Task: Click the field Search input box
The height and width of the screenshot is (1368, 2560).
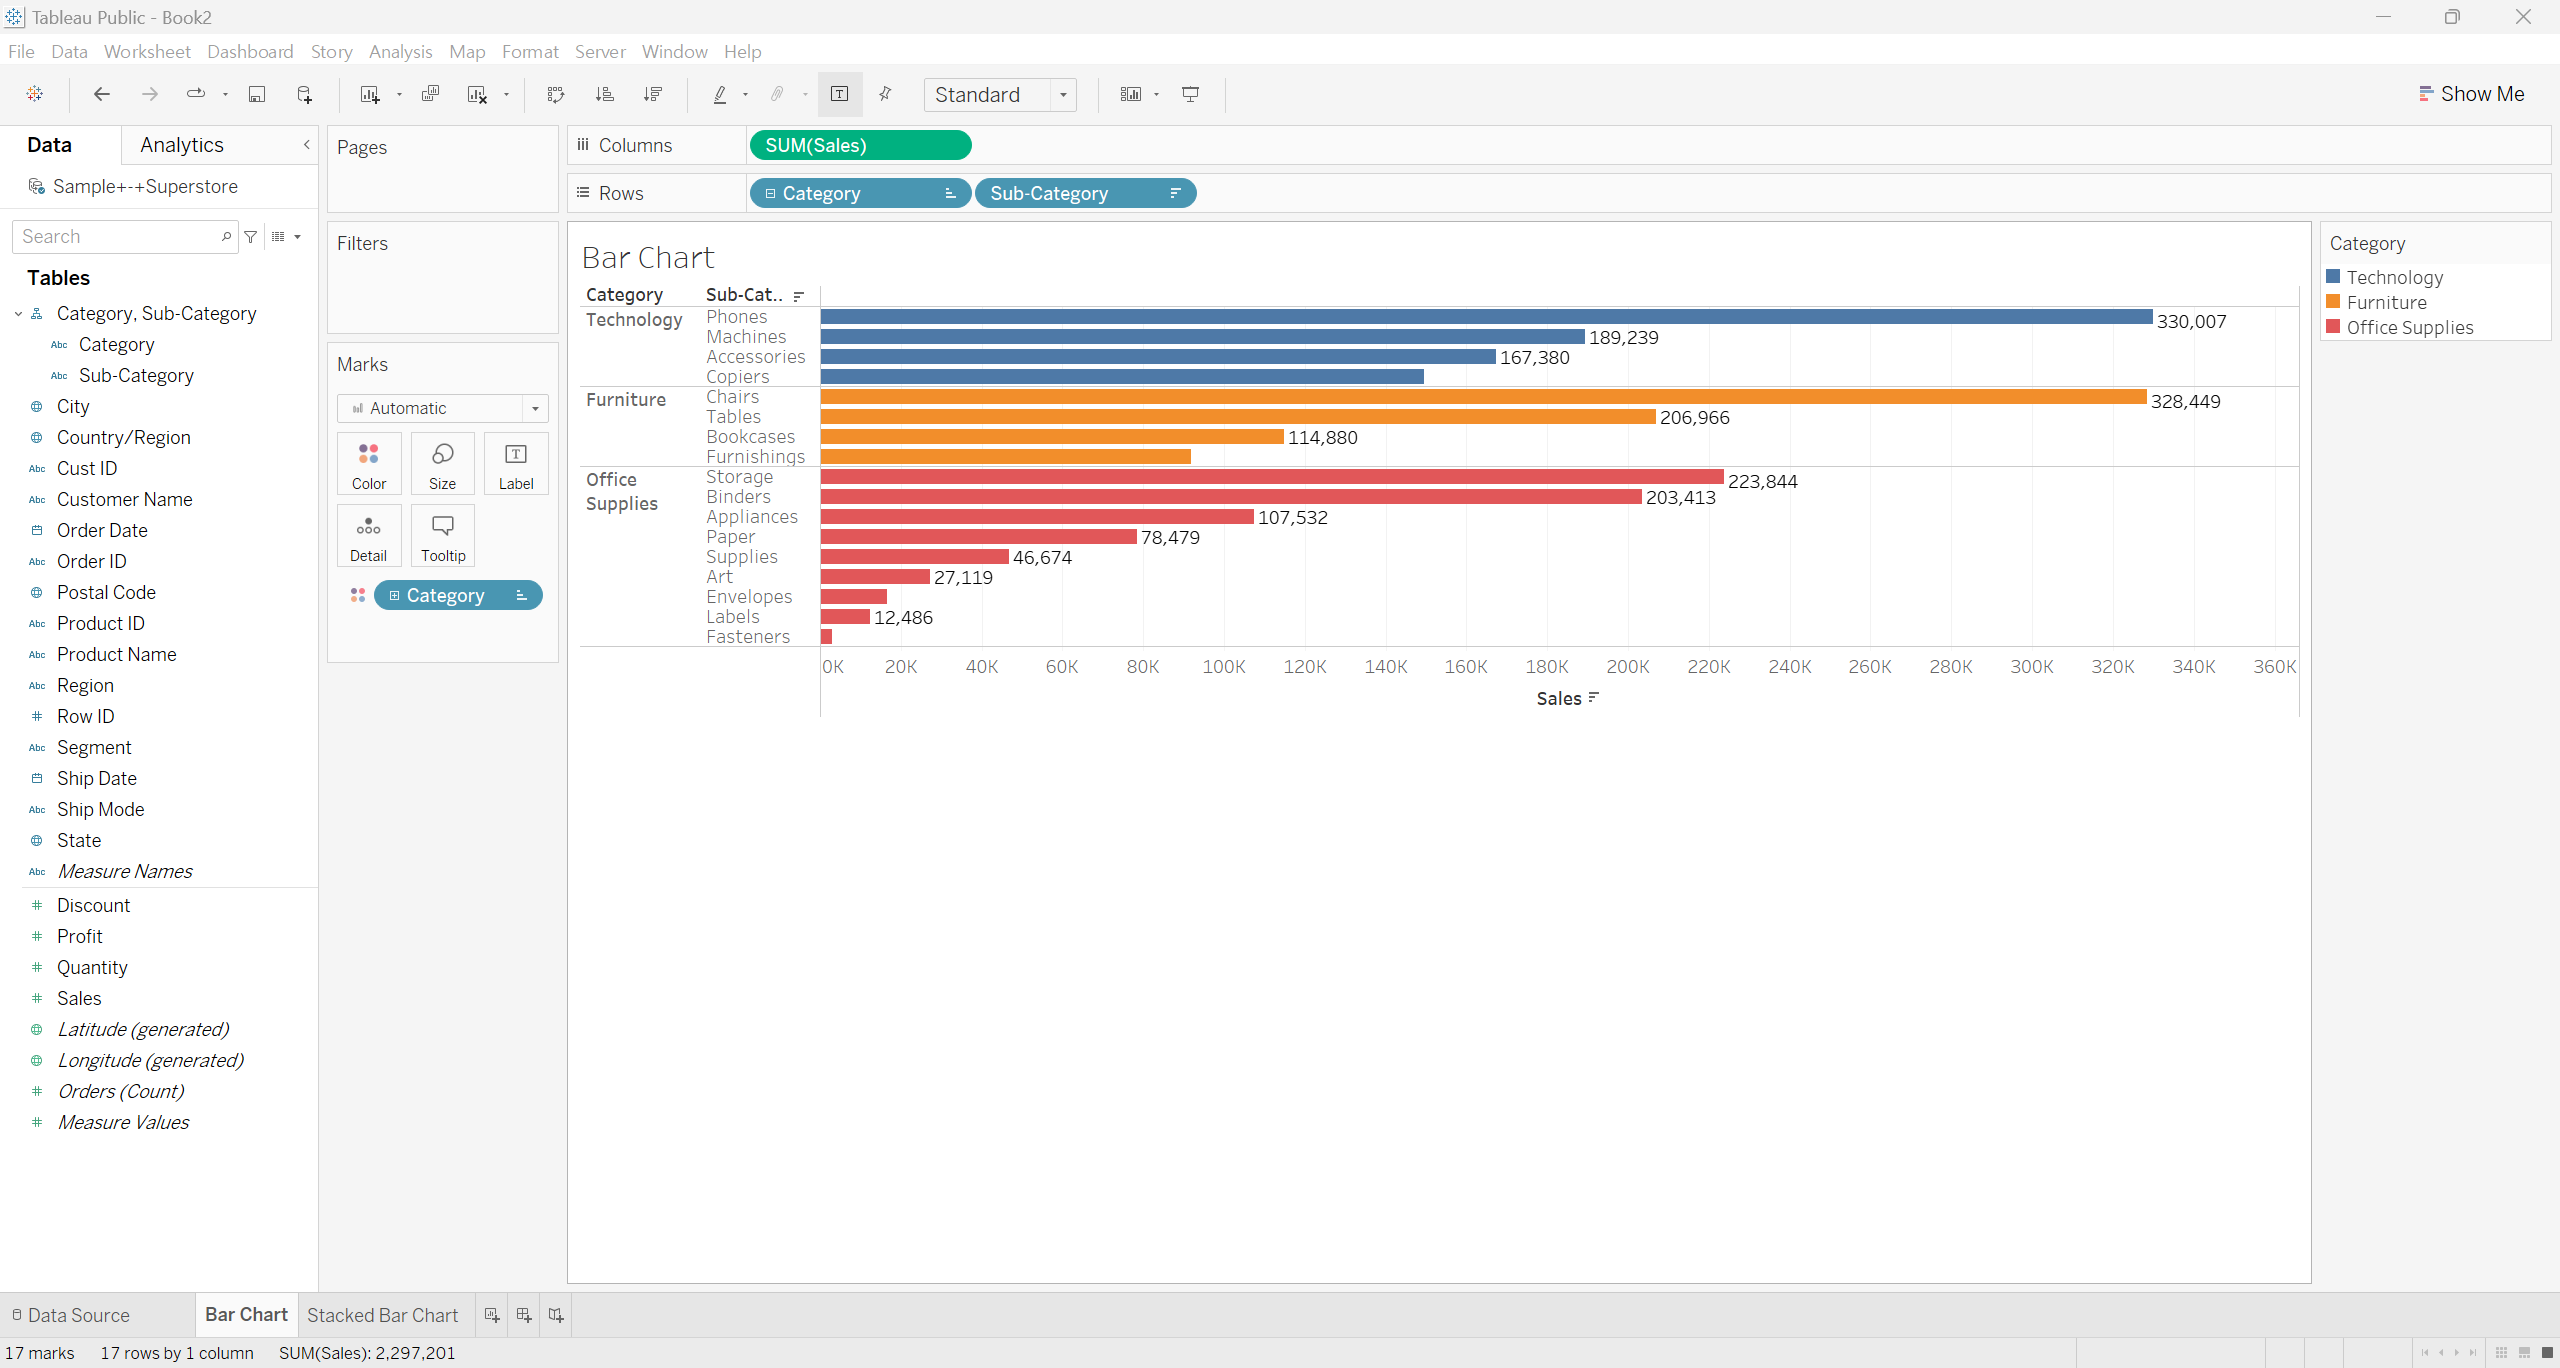Action: click(x=118, y=237)
